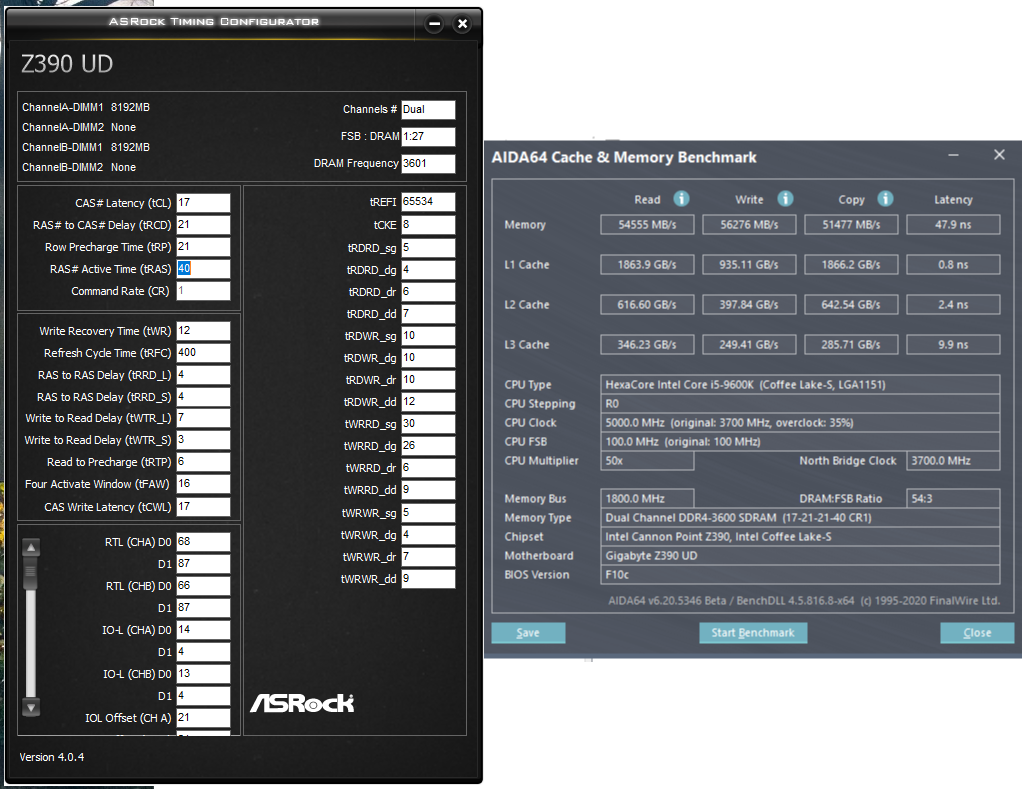
Task: Click the Write Recovery Time (tWR) field
Action: 203,331
